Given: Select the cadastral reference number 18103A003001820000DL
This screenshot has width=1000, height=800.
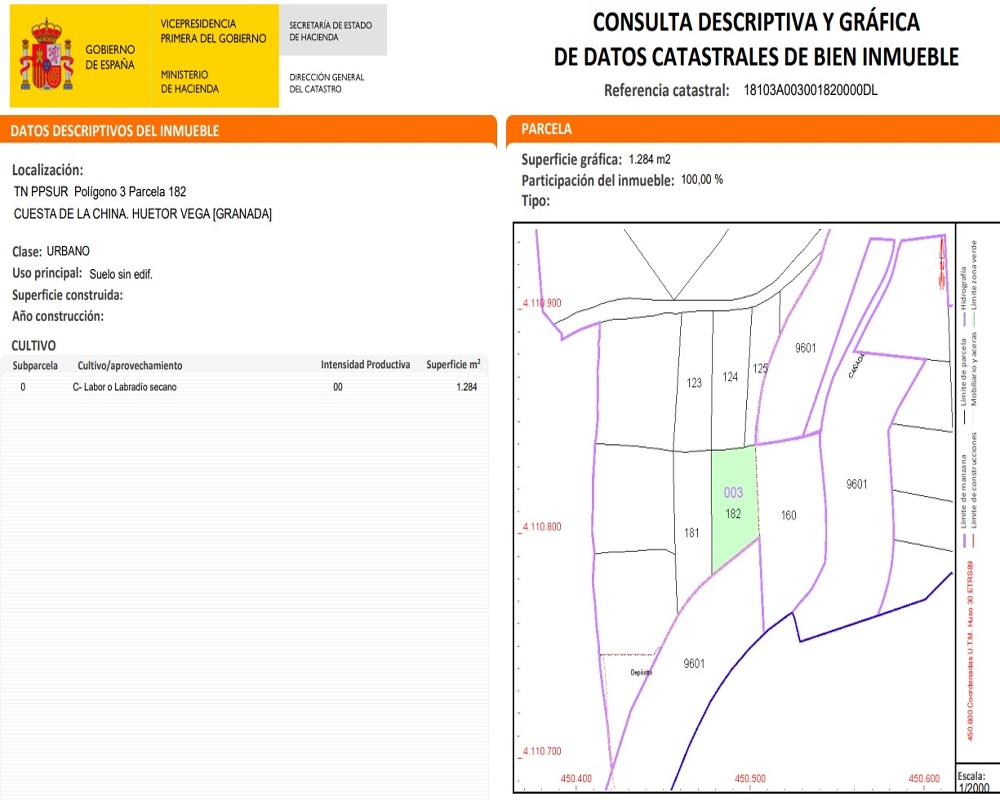Looking at the screenshot, I should (810, 90).
